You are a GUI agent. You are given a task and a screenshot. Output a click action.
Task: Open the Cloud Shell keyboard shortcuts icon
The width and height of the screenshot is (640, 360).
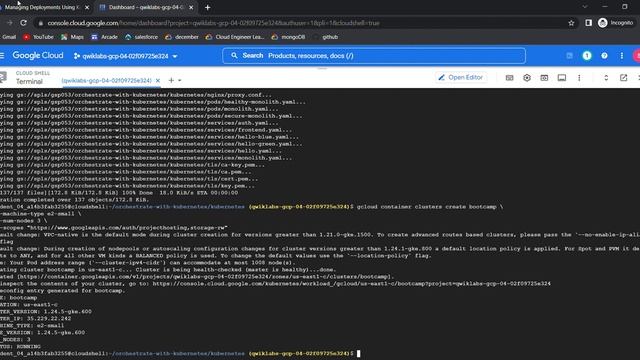point(509,78)
